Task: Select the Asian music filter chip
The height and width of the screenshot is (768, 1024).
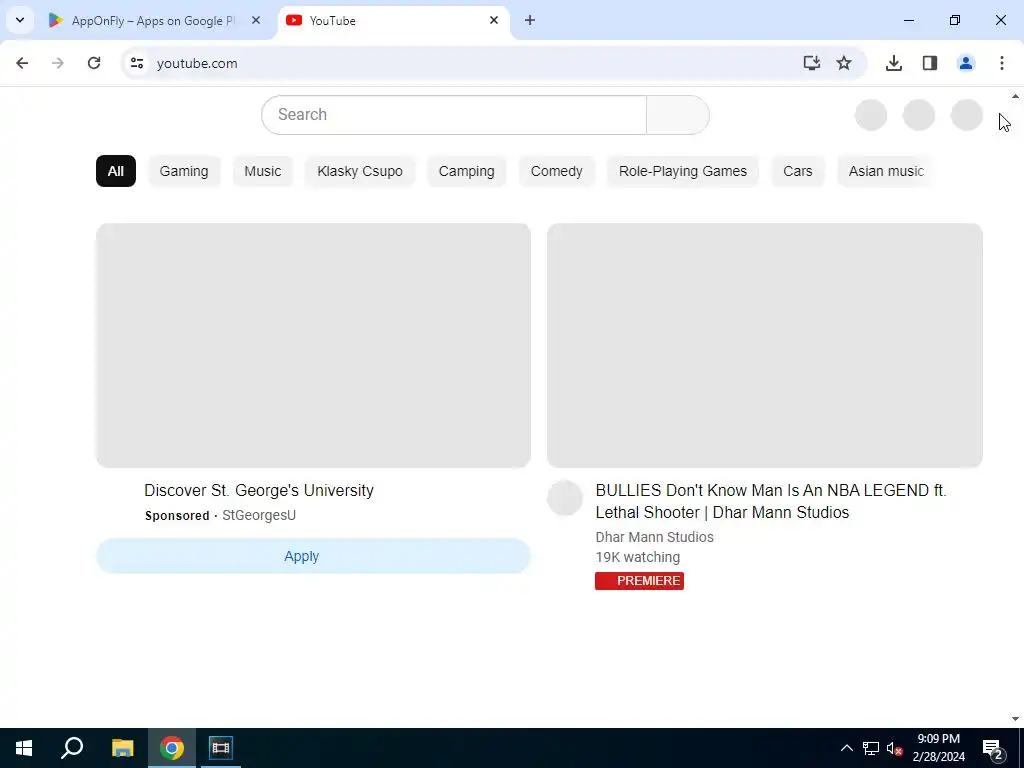Action: click(886, 171)
